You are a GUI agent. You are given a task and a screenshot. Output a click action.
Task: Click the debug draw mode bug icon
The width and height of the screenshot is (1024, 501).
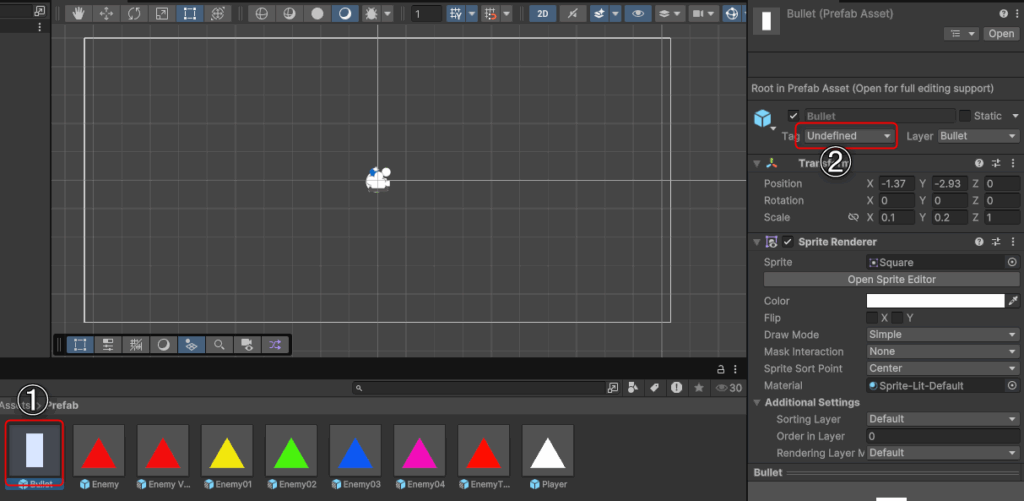pos(371,14)
